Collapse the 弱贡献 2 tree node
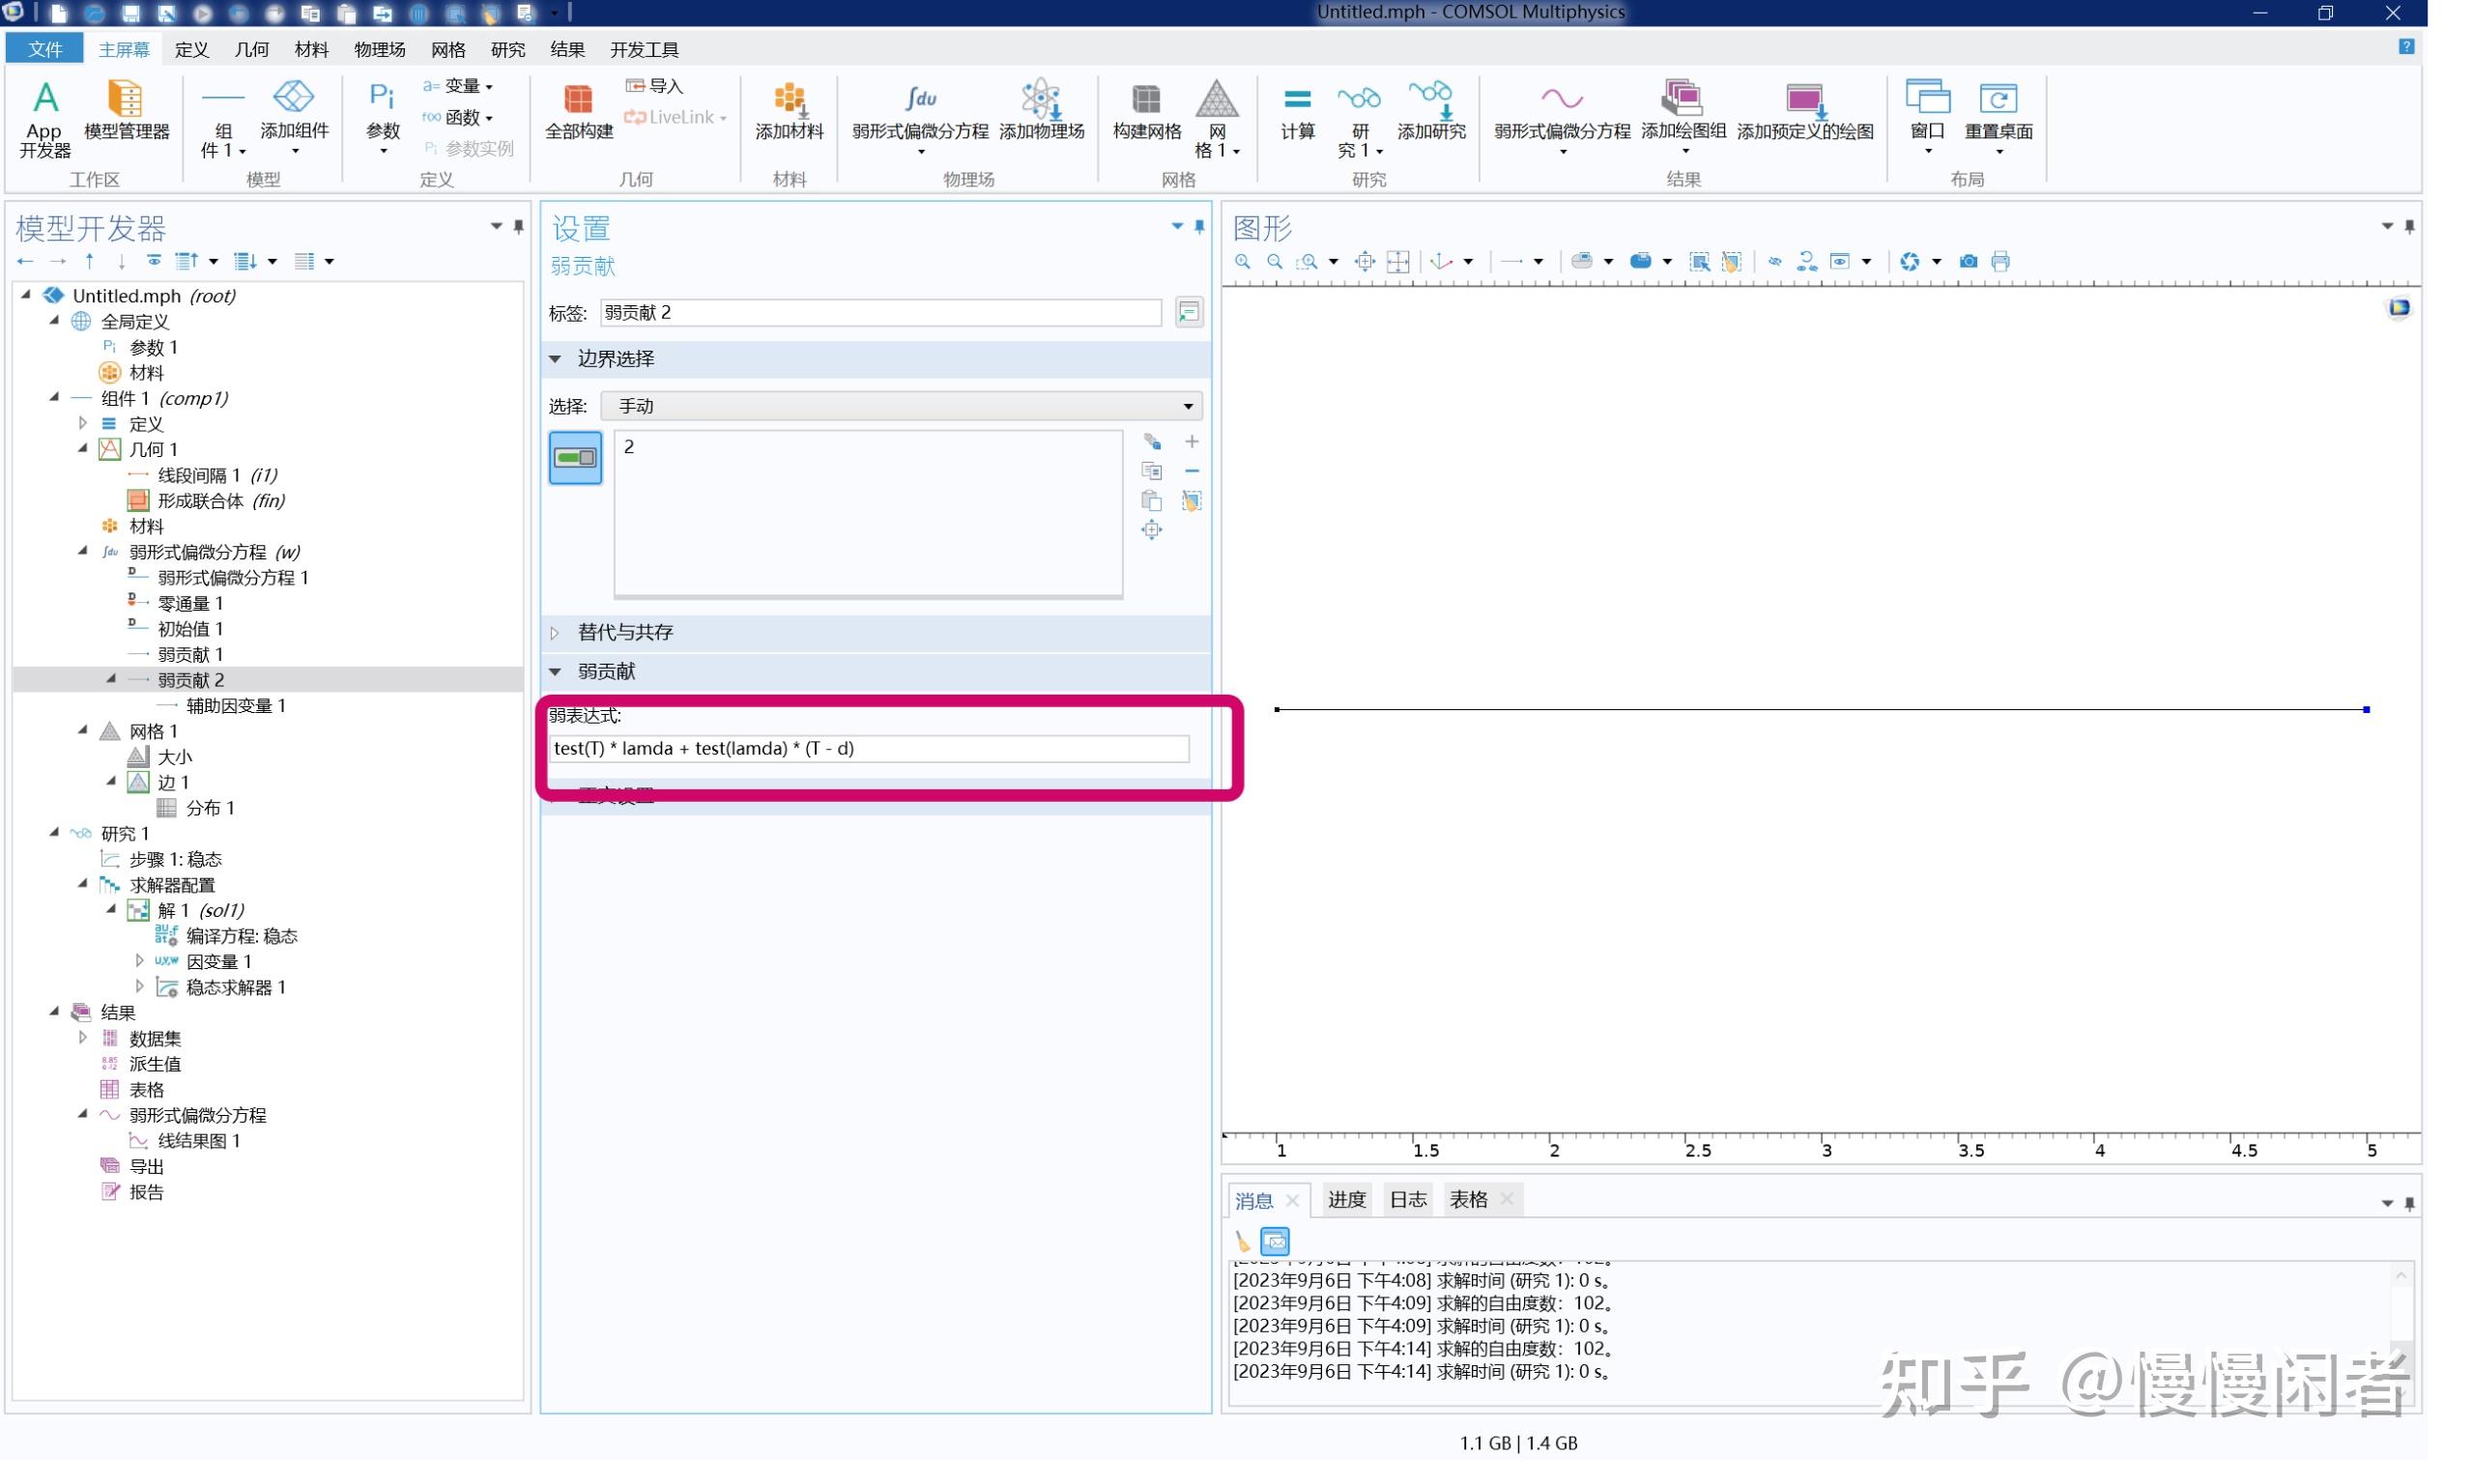 [x=111, y=680]
